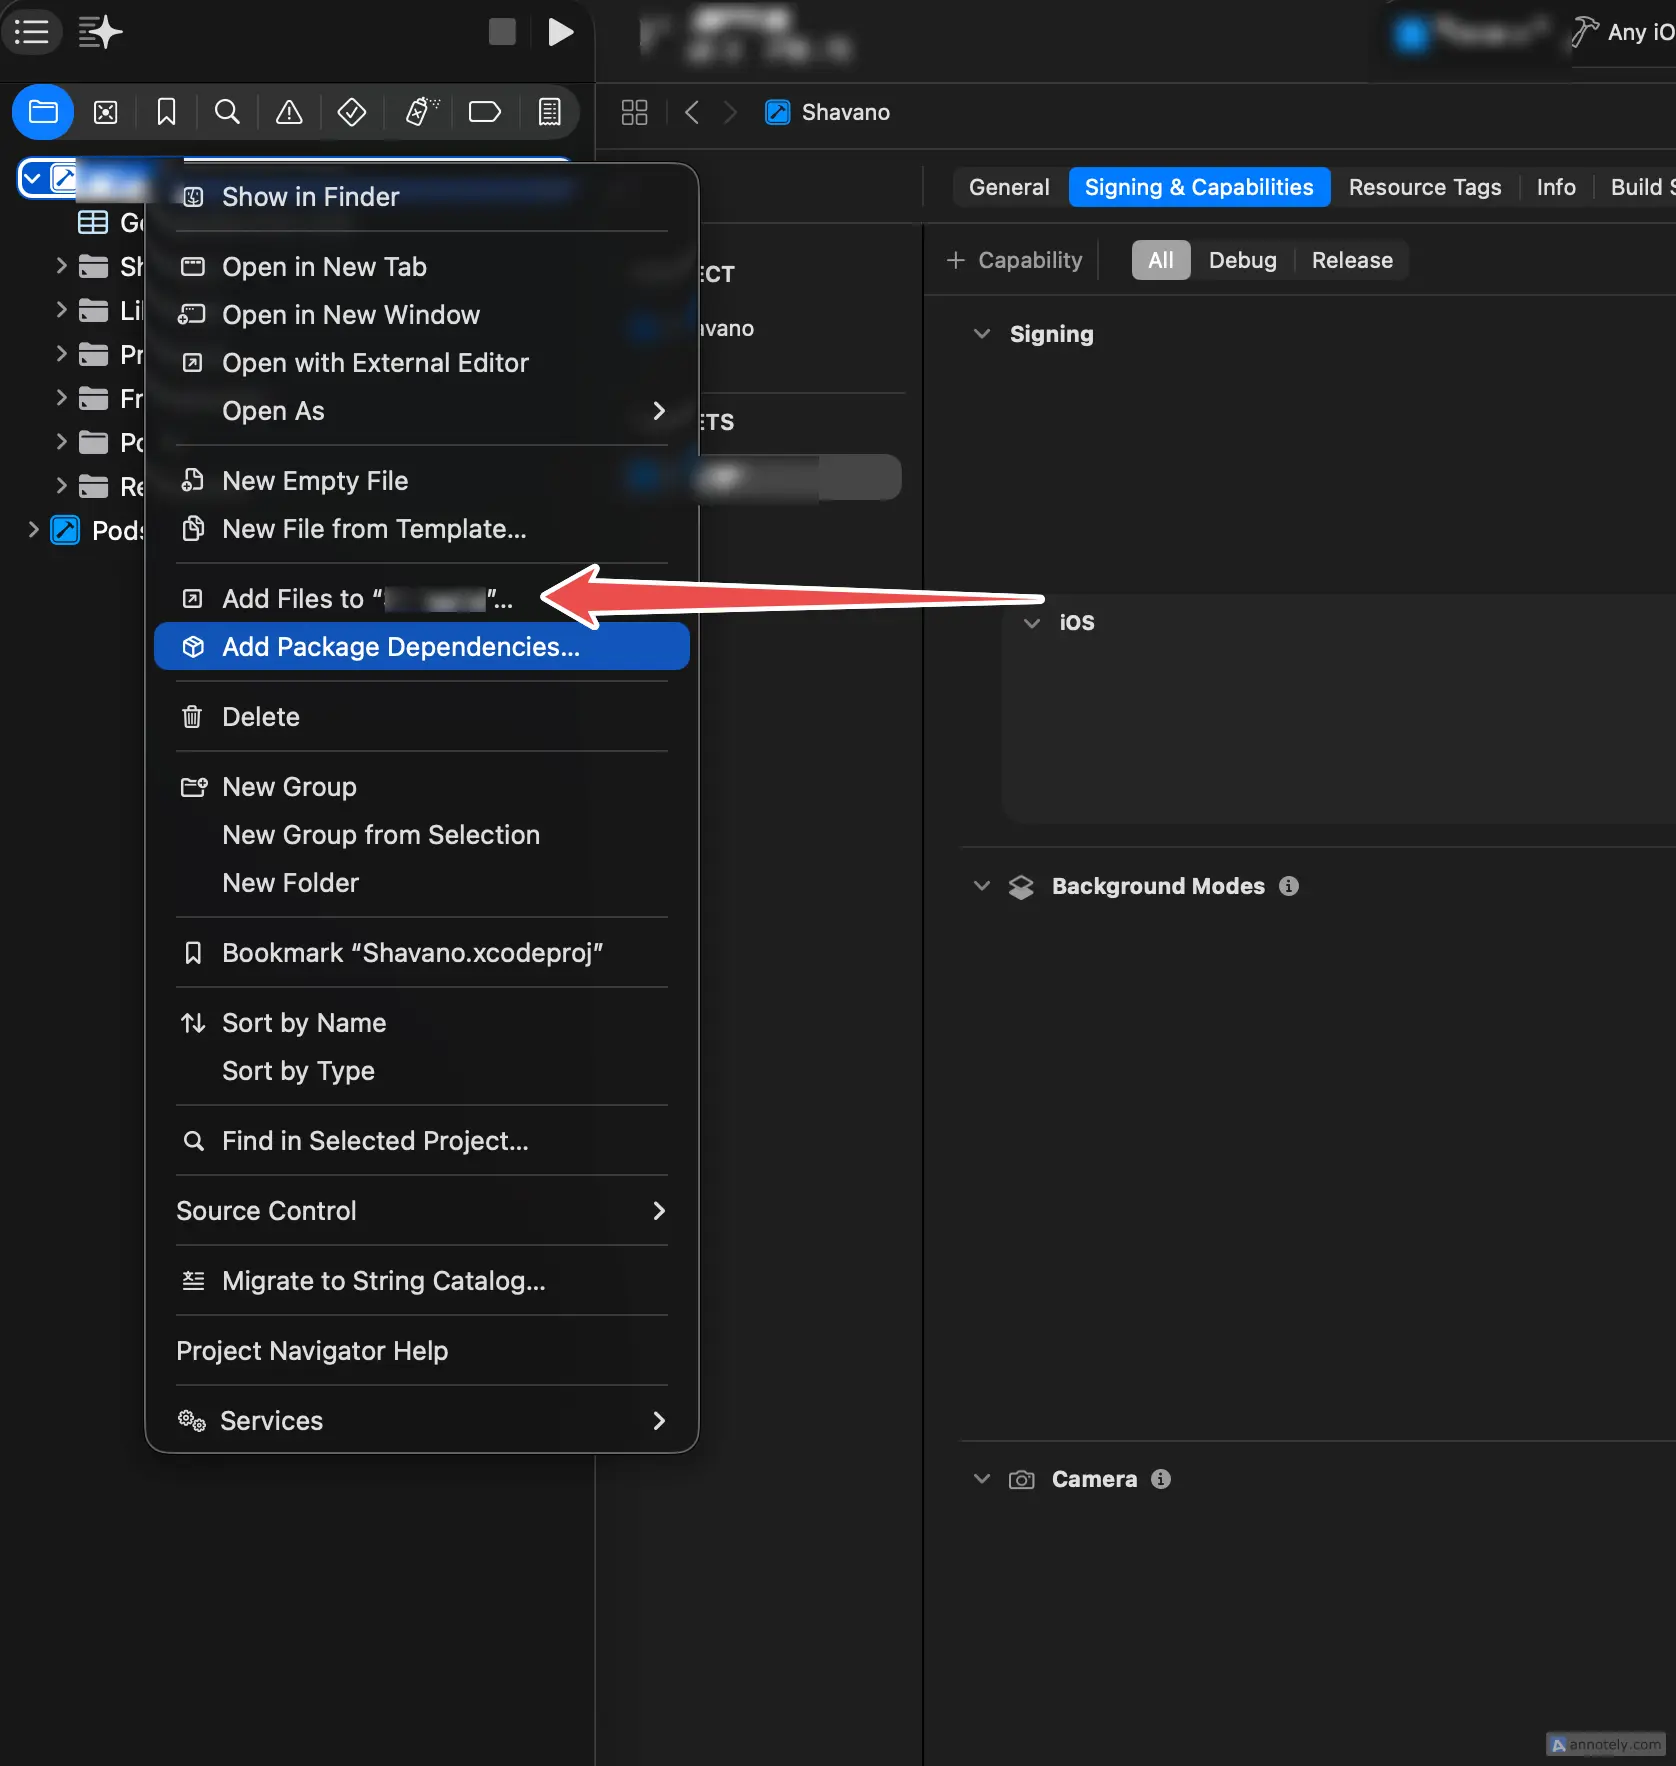Open the Test navigator checkmark diamond
Viewport: 1676px width, 1766px height.
(x=351, y=112)
